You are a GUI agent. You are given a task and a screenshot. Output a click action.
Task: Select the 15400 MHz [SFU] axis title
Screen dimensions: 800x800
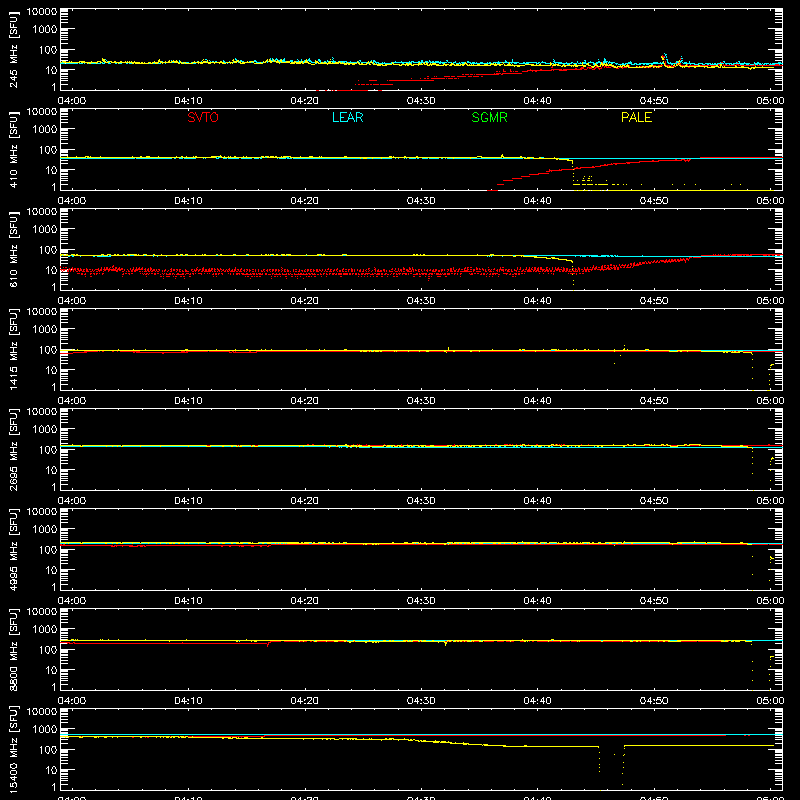13,749
